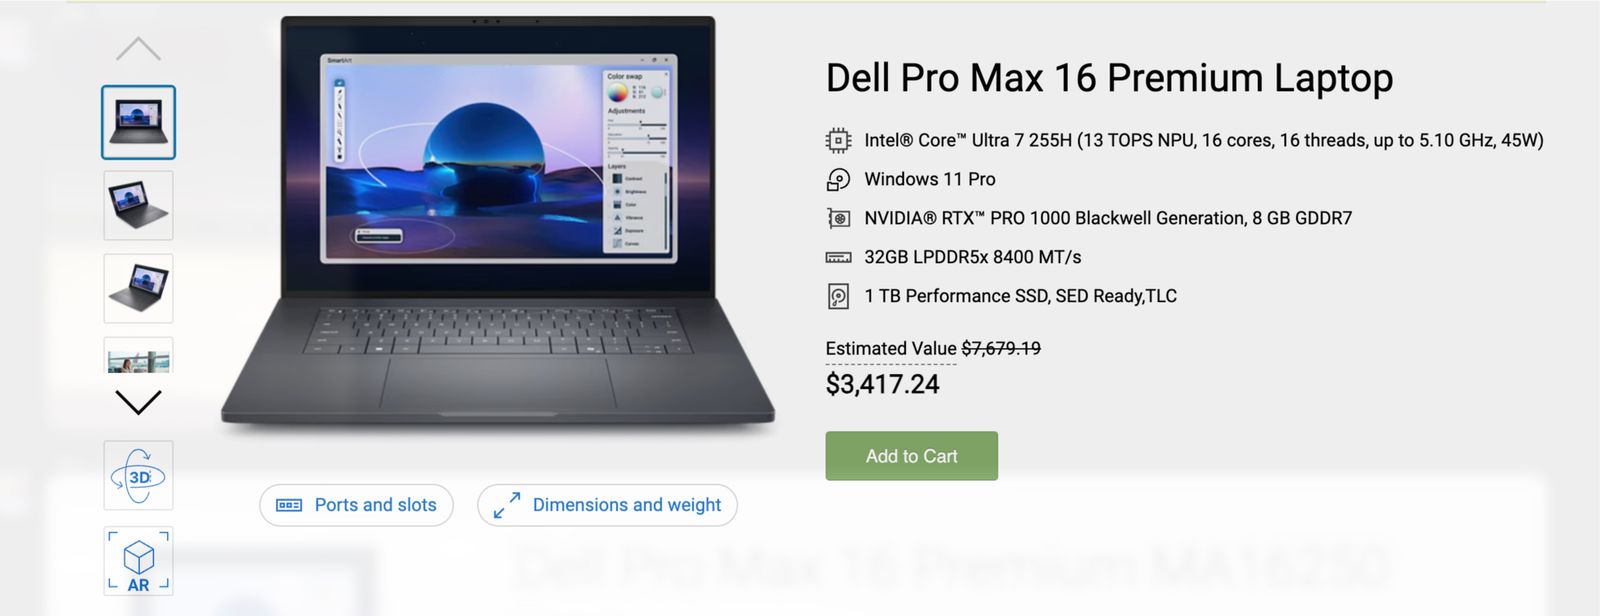The image size is (1600, 616).
Task: Click the main laptop product image
Action: pos(498,222)
